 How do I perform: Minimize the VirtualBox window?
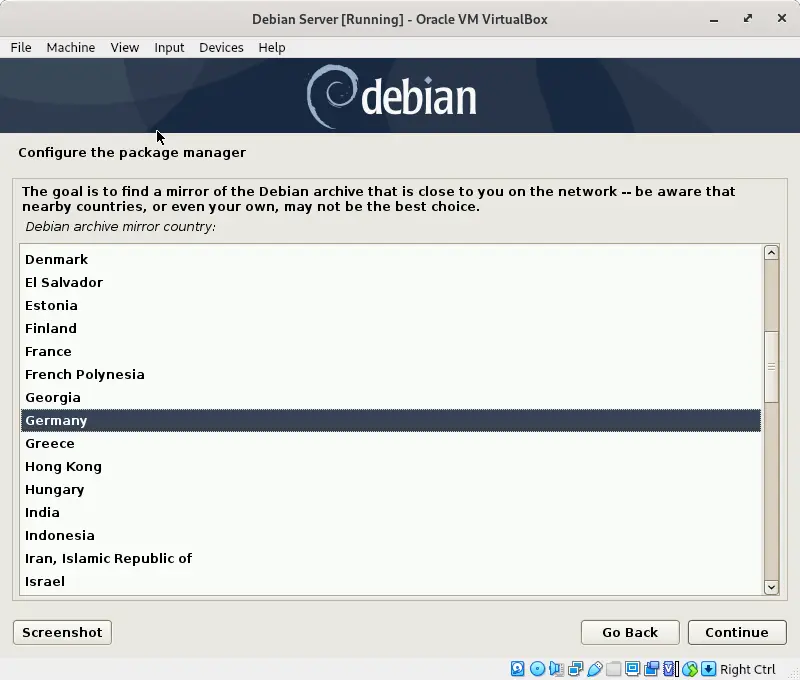[x=714, y=19]
